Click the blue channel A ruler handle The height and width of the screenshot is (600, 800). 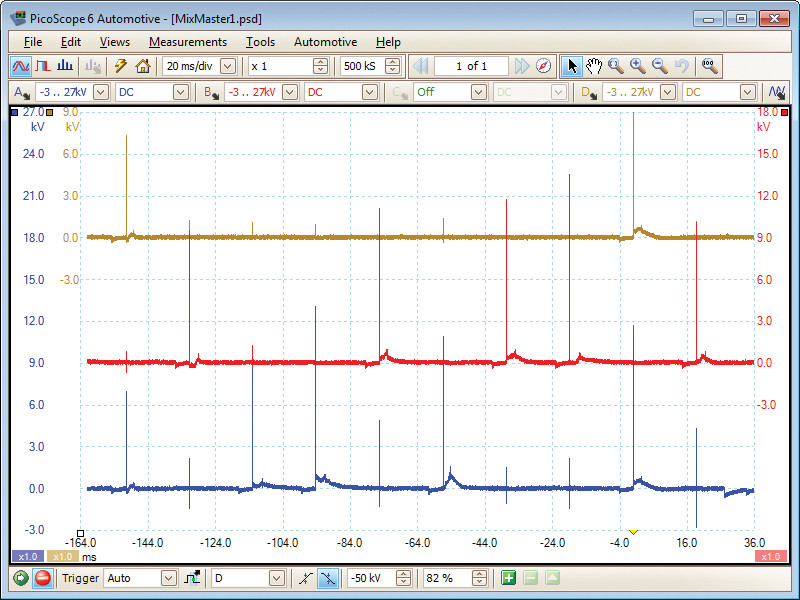click(15, 112)
